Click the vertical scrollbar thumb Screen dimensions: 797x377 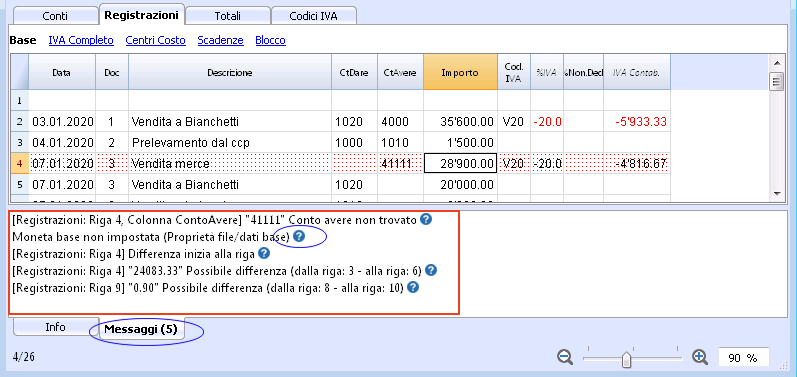tap(776, 81)
